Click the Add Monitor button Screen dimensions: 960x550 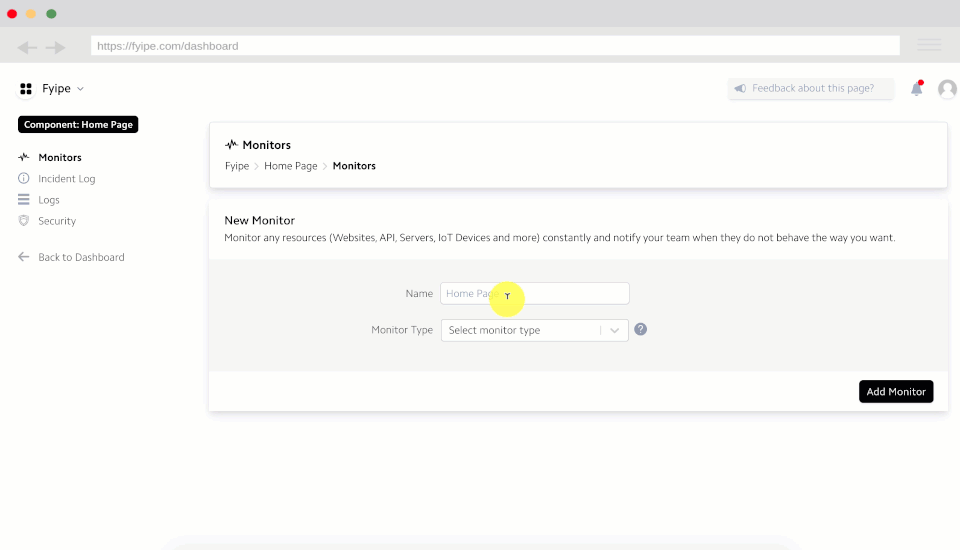[896, 391]
